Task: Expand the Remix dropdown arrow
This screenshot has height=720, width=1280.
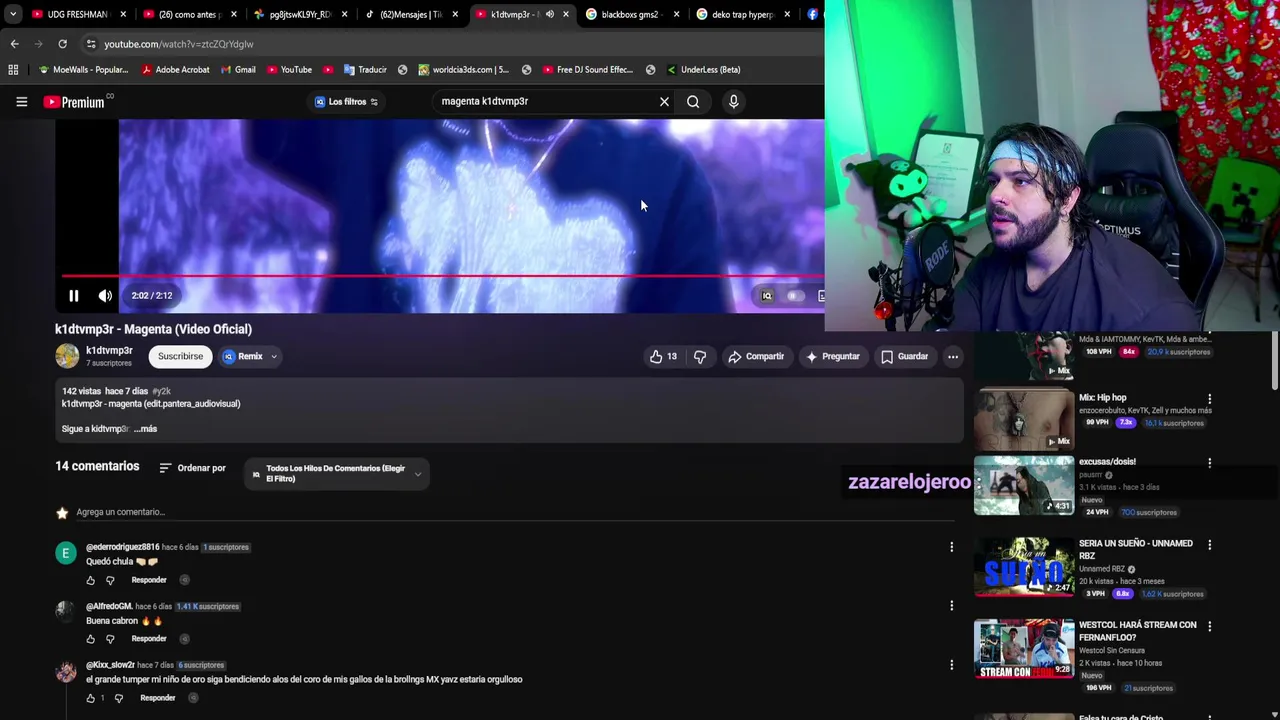Action: tap(274, 356)
